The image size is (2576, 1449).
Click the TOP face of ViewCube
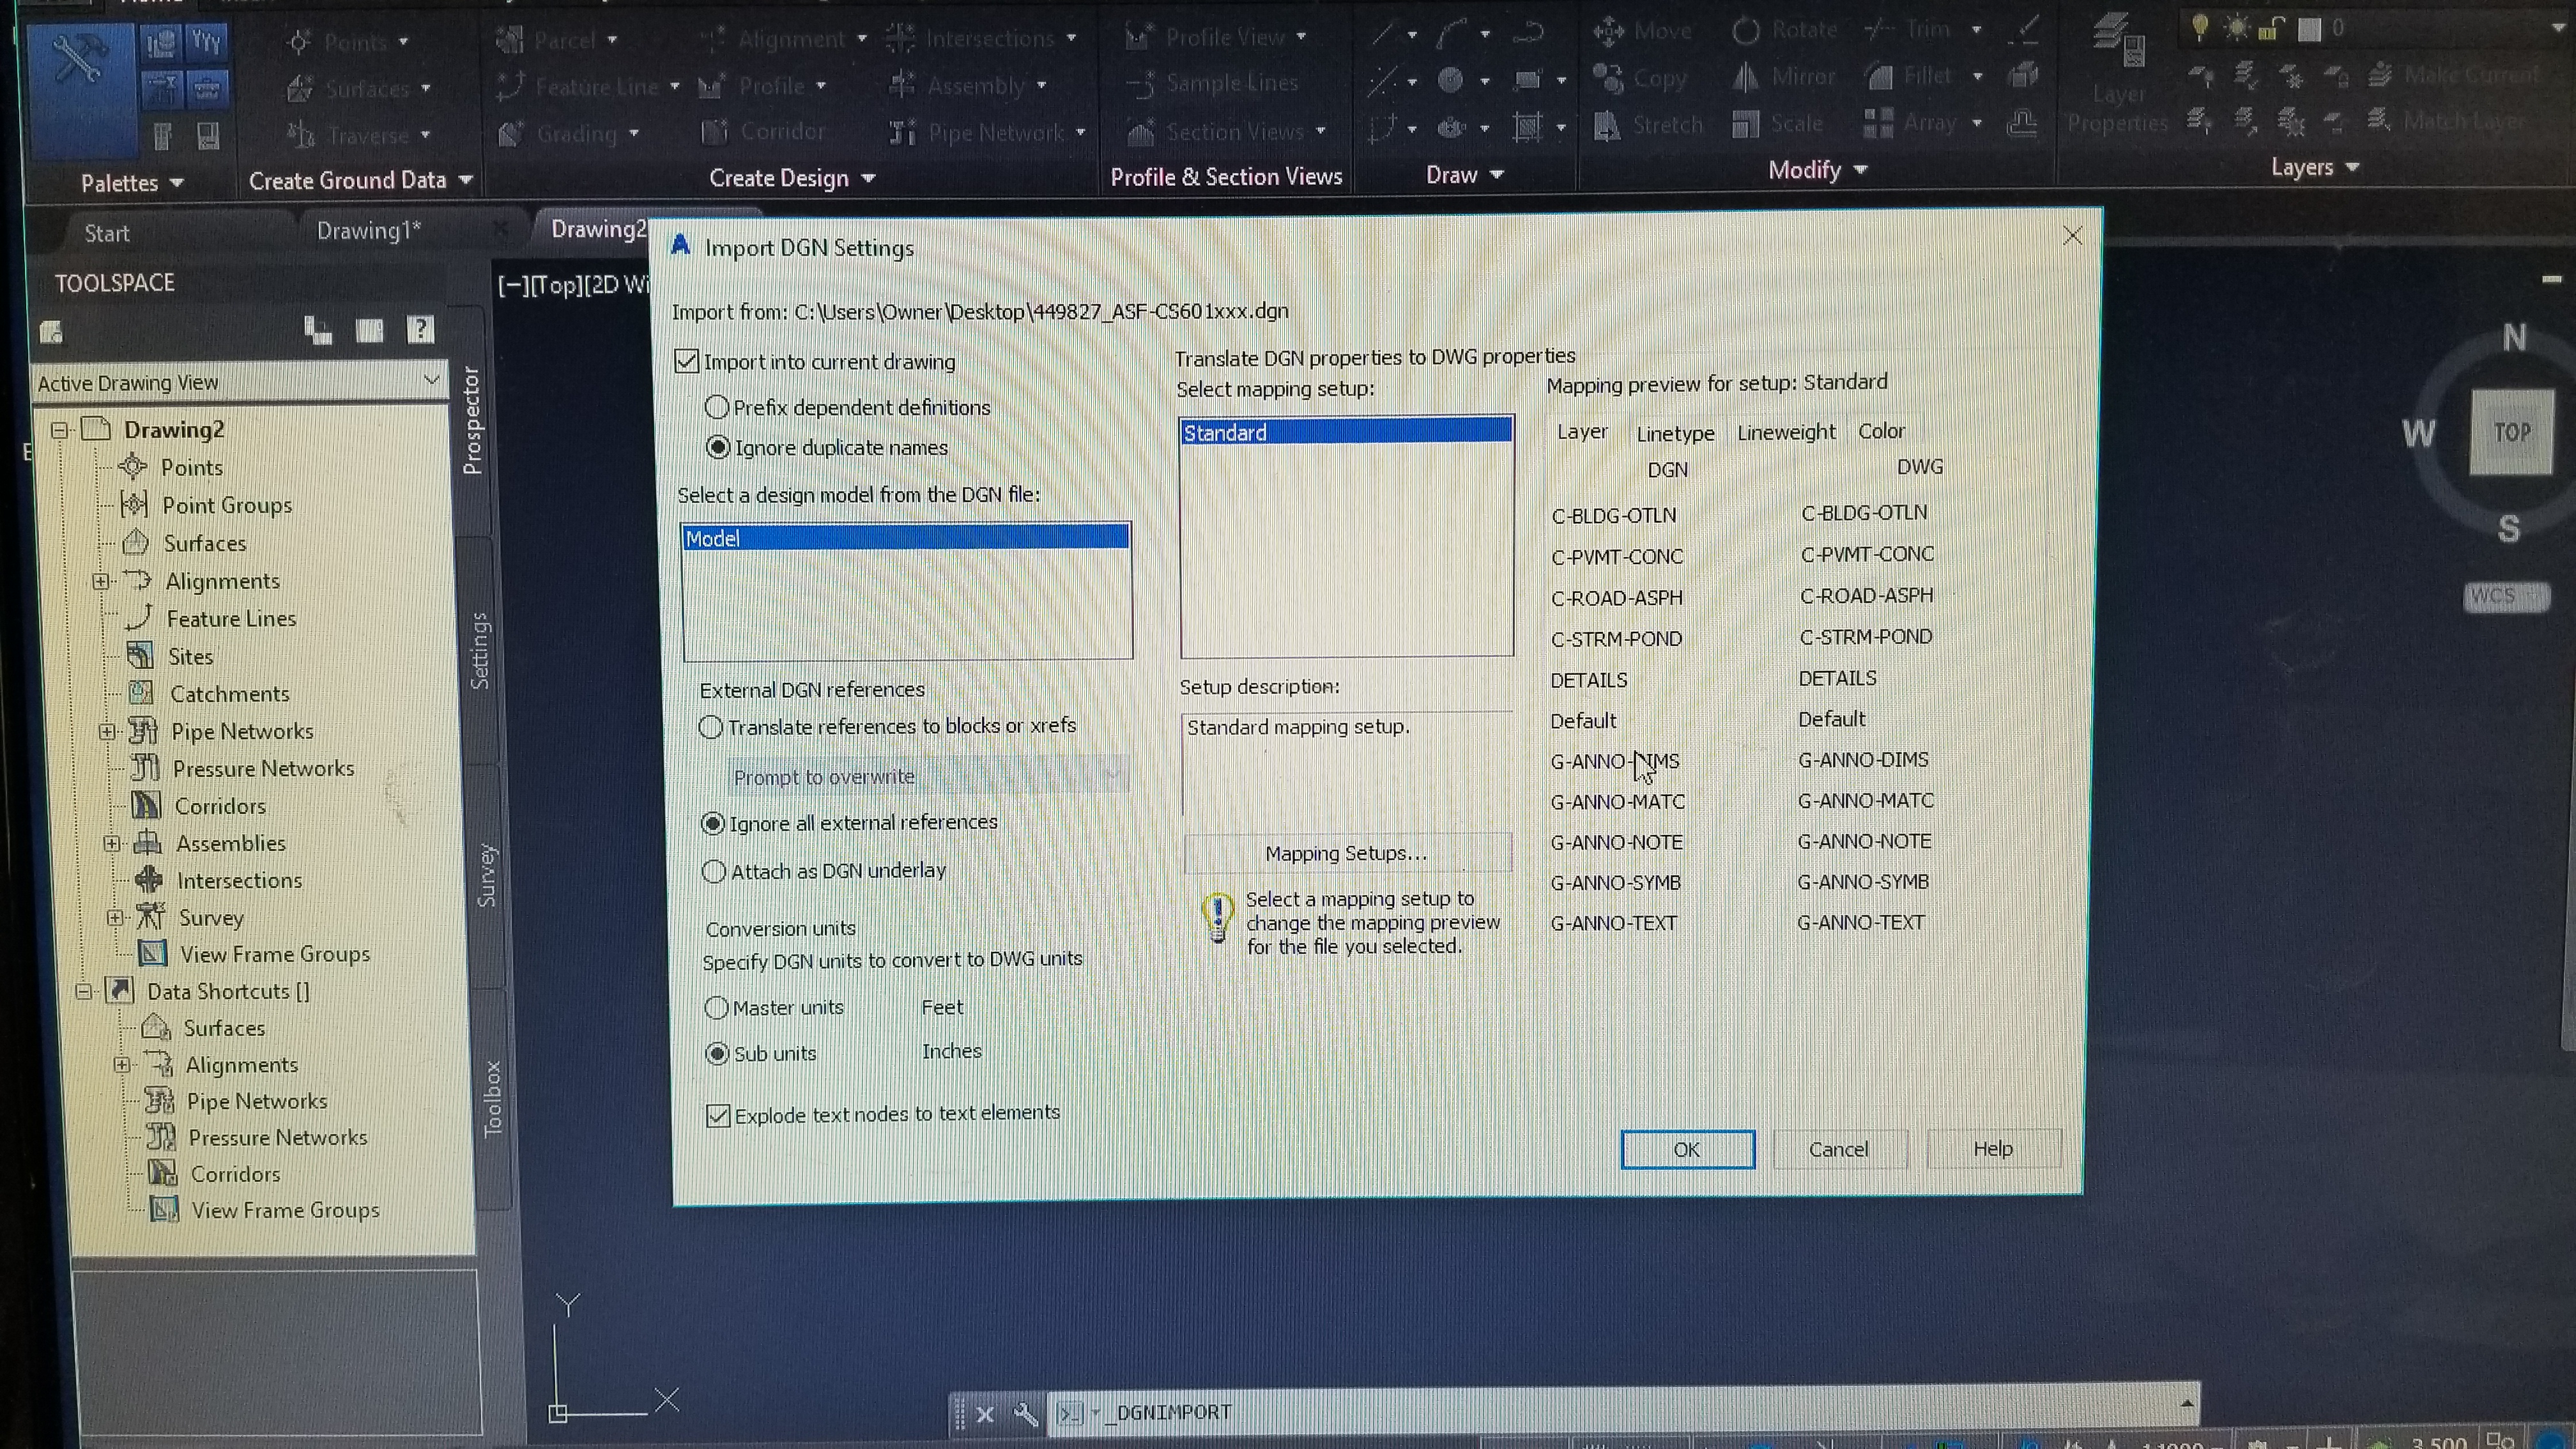(2512, 432)
